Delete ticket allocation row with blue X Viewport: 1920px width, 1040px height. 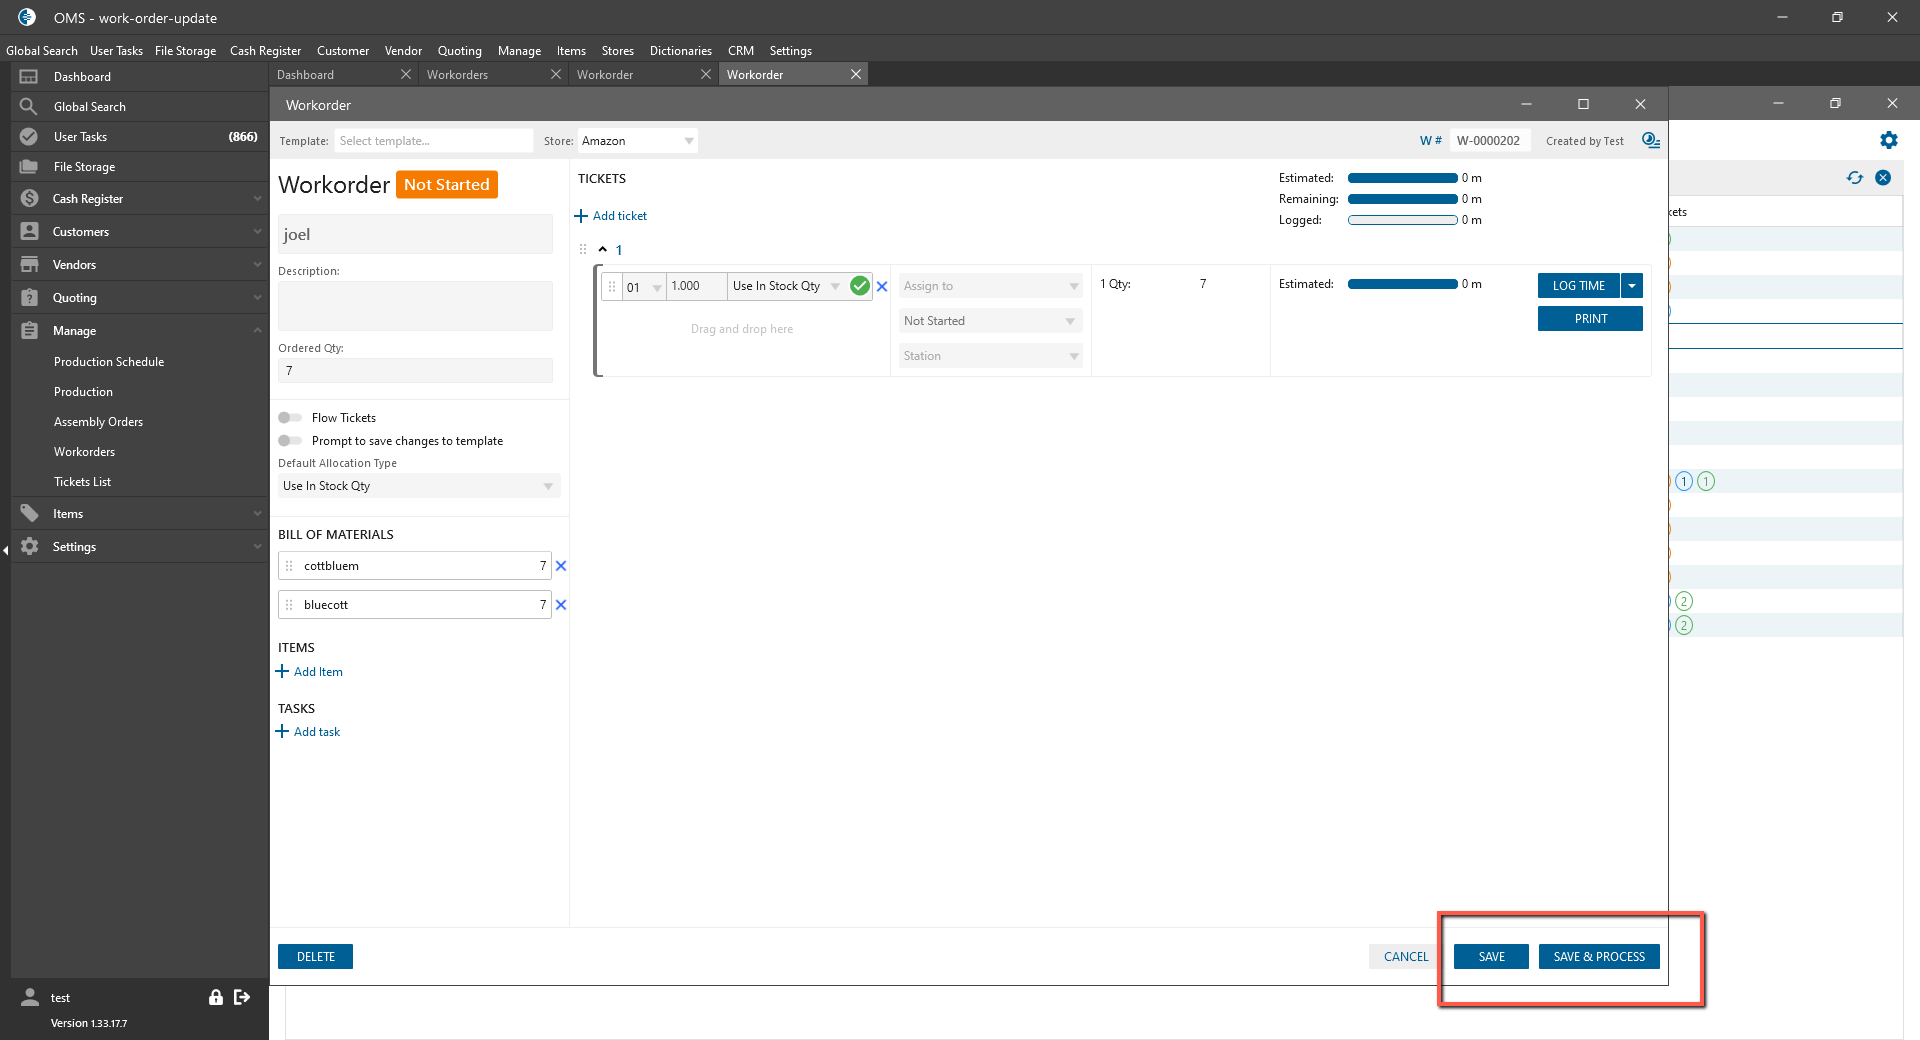[x=882, y=286]
